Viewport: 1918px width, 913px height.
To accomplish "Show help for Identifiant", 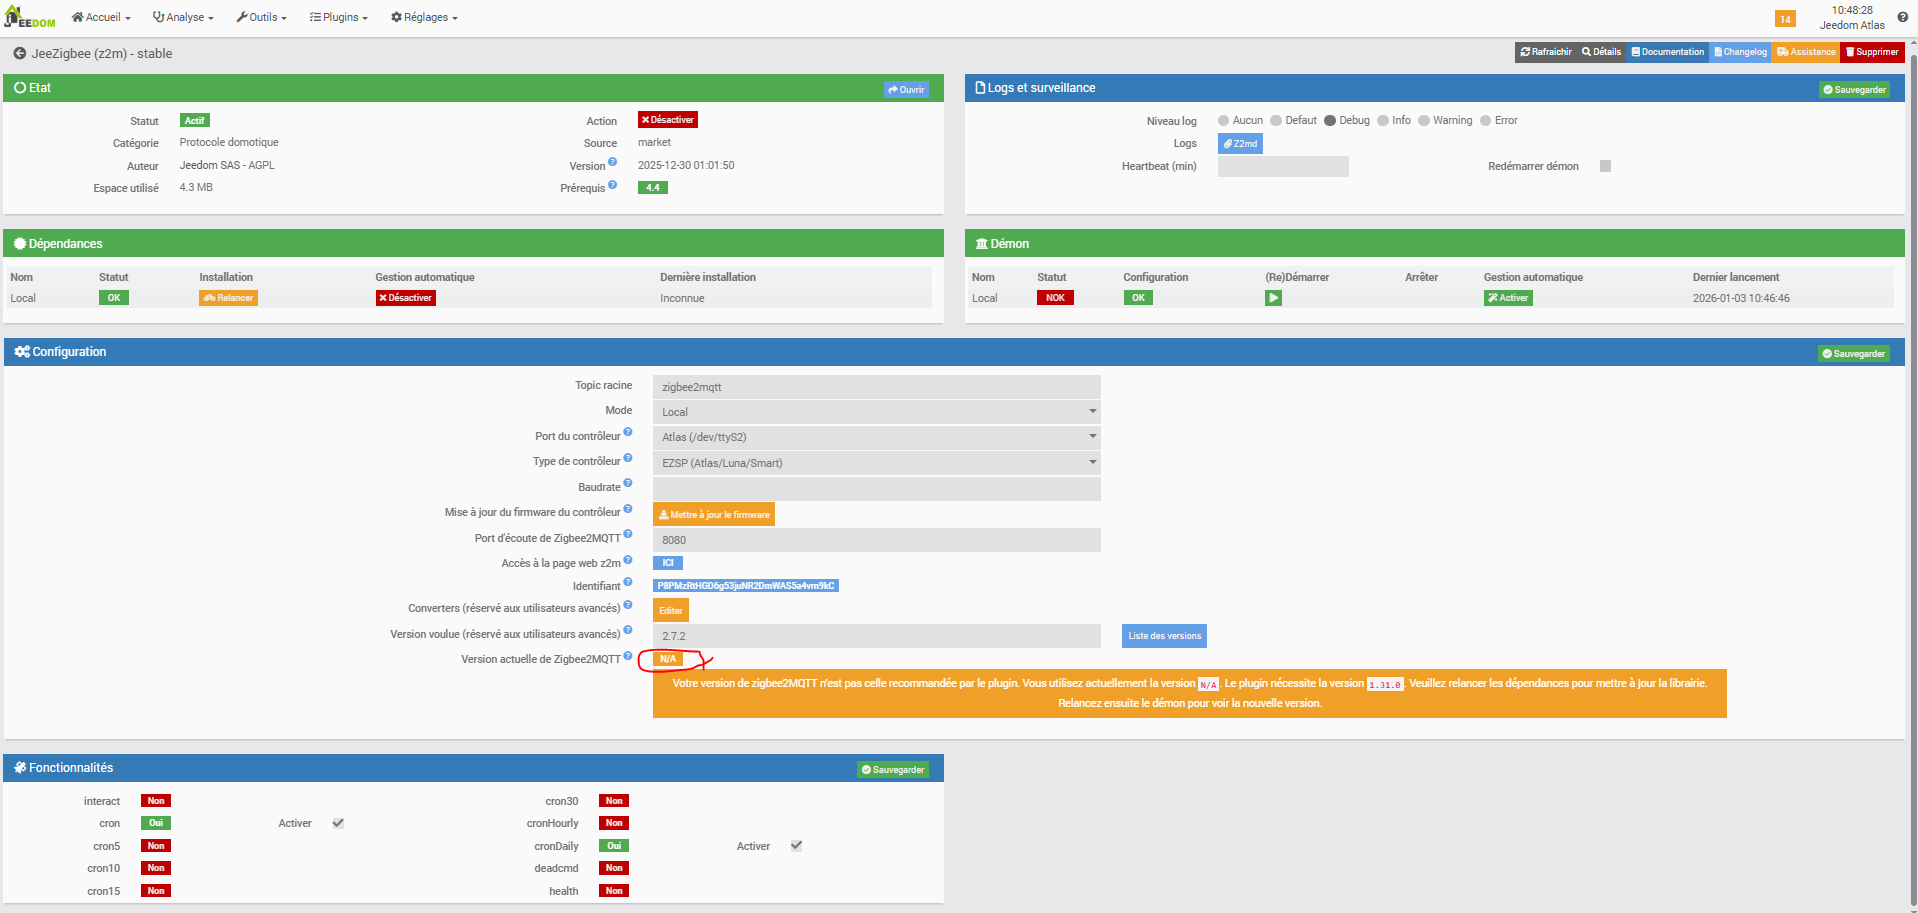I will (628, 582).
